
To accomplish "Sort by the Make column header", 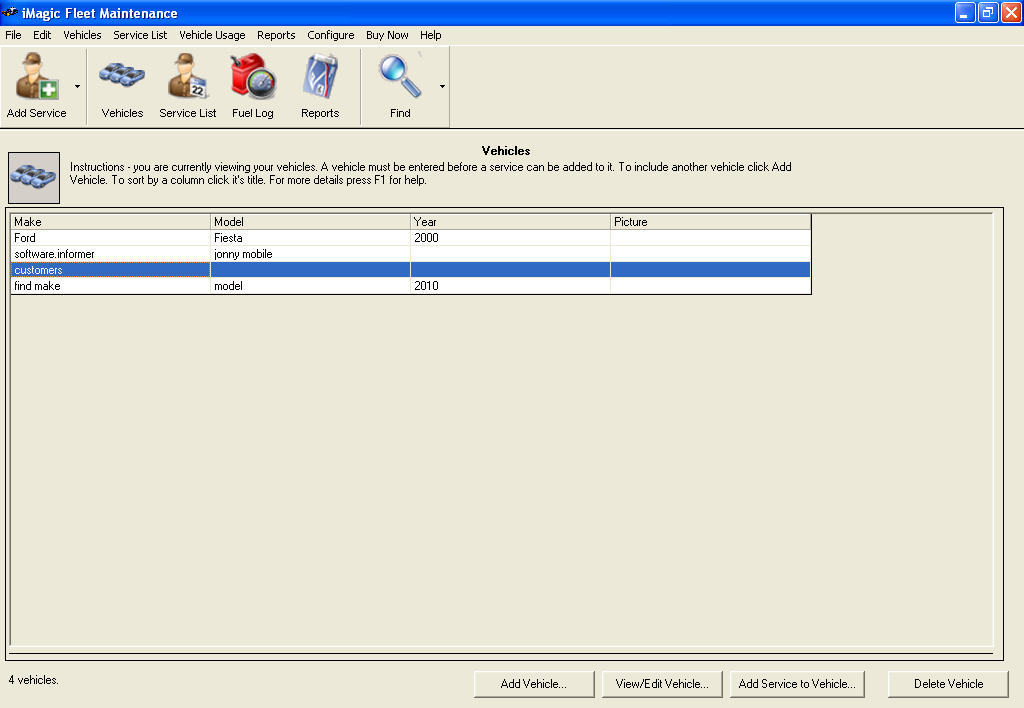I will [110, 222].
